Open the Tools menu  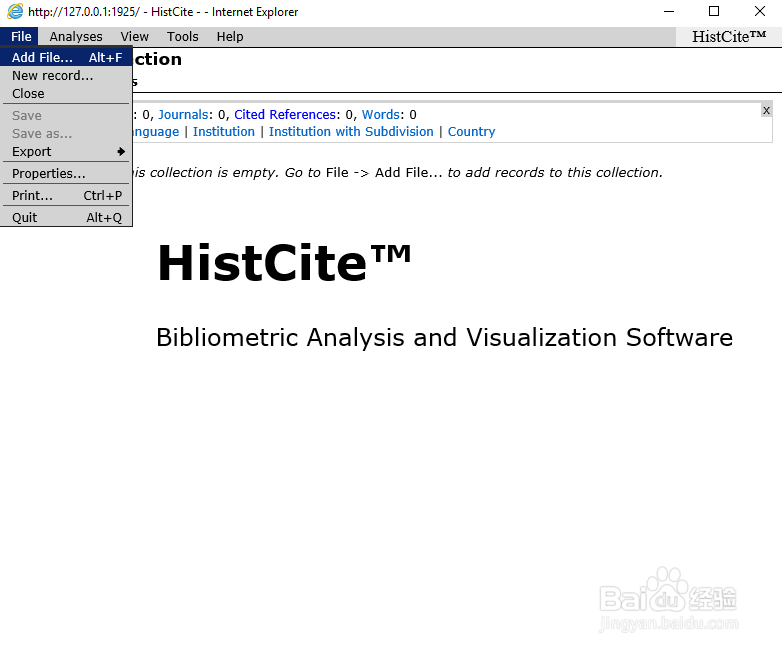[x=183, y=36]
